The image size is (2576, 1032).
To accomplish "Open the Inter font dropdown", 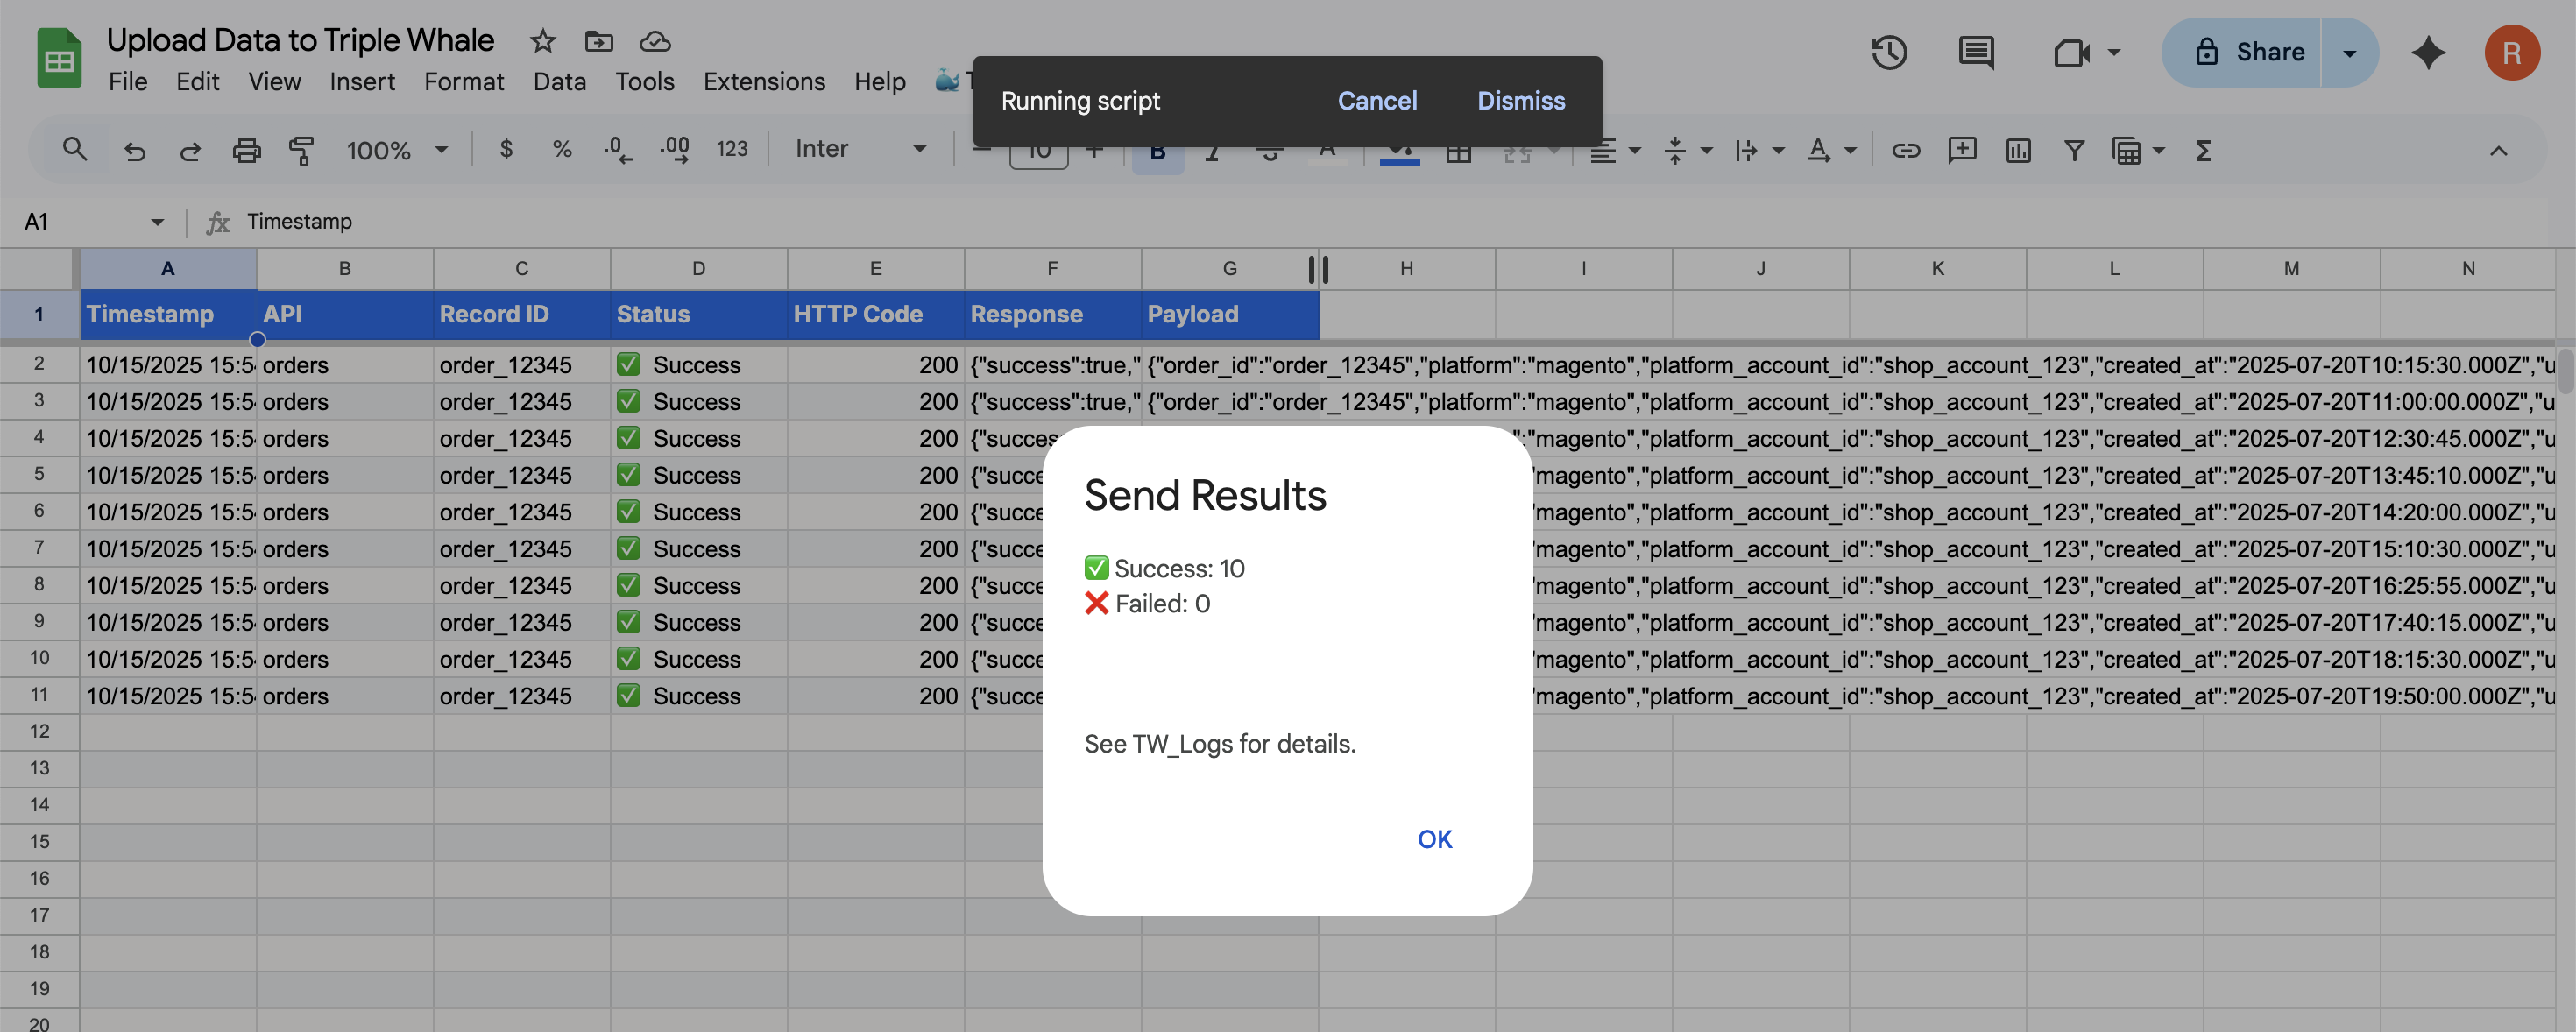I will click(860, 149).
